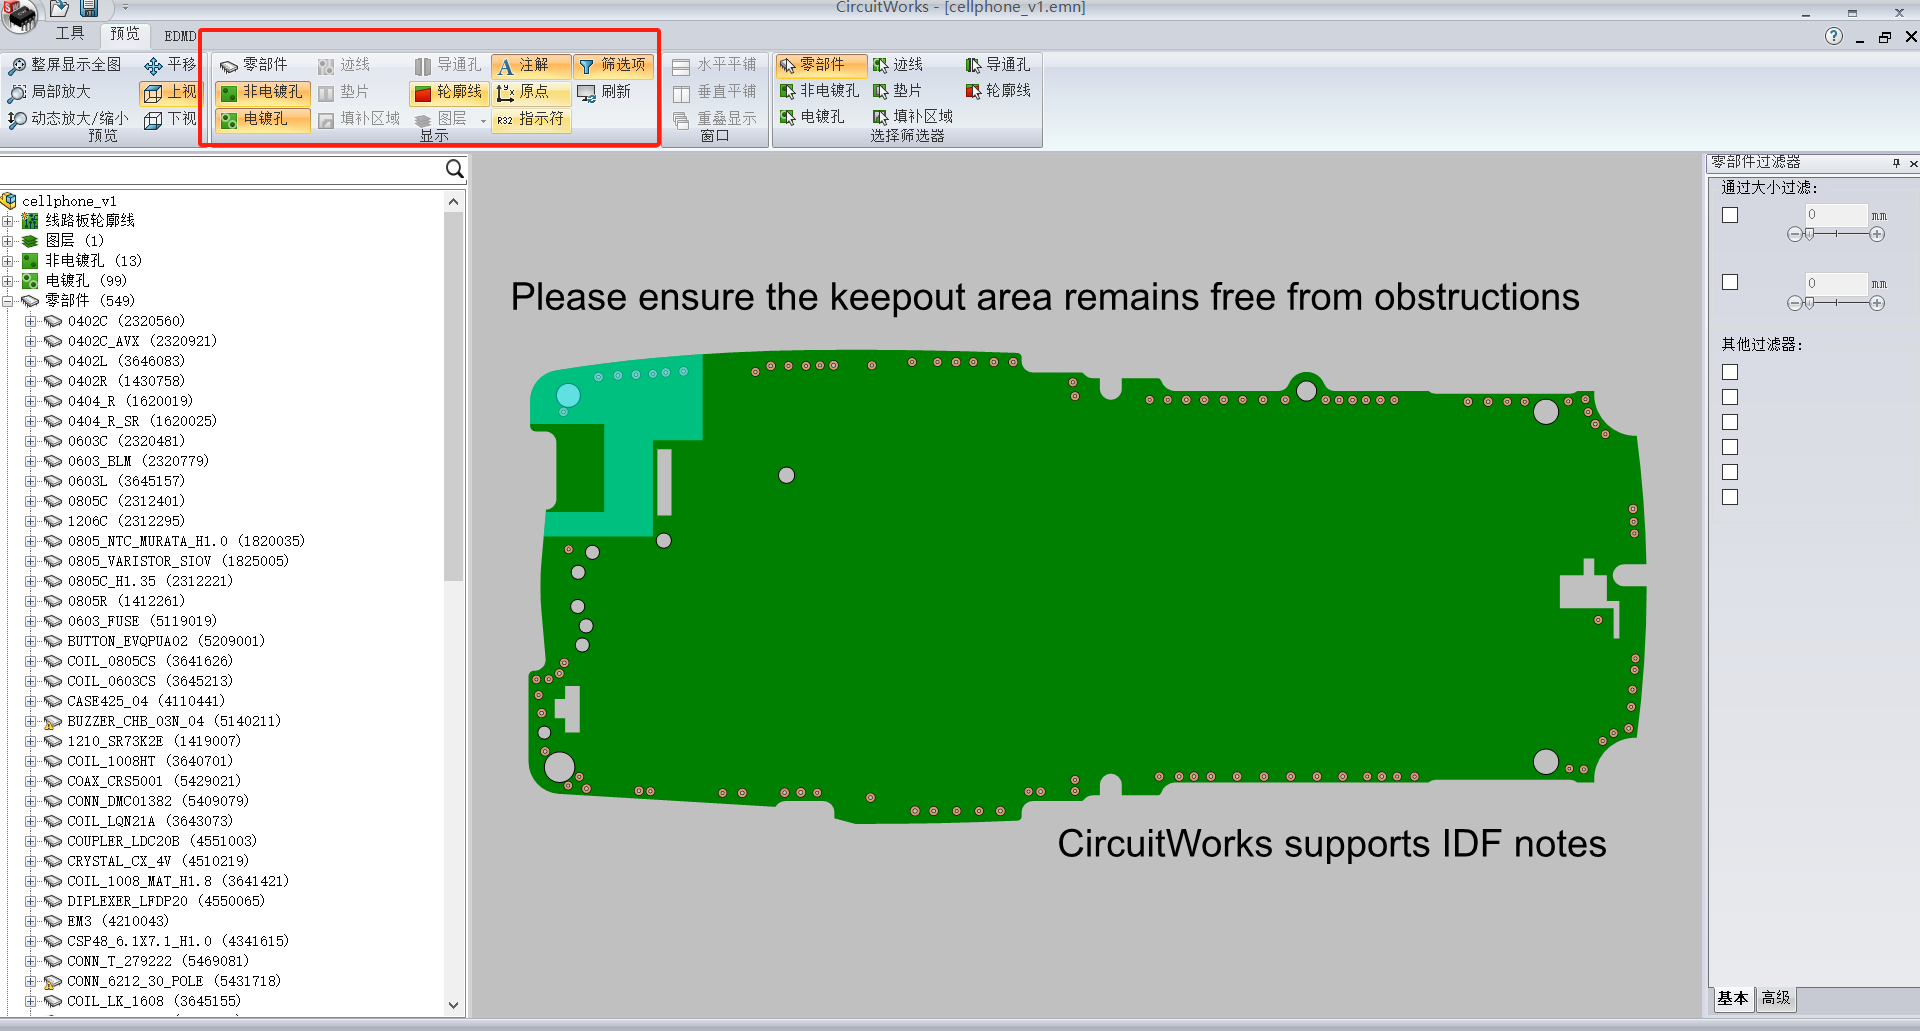Open the 图层 dropdown in the 显示 group
1920x1031 pixels.
[x=483, y=120]
